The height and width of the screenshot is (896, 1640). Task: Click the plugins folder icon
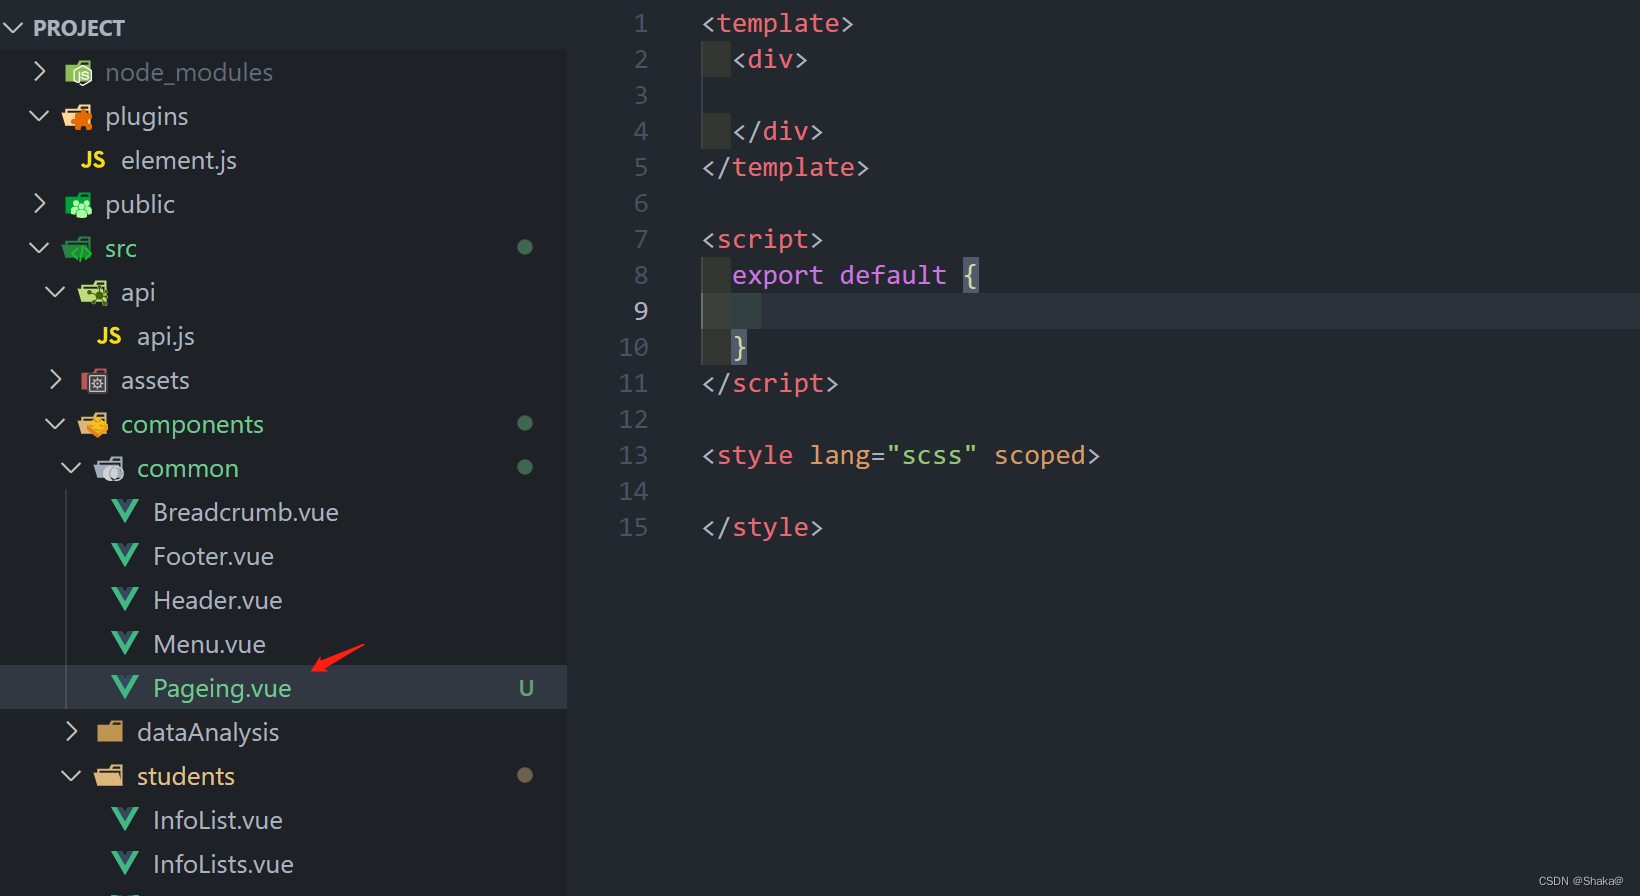(78, 117)
